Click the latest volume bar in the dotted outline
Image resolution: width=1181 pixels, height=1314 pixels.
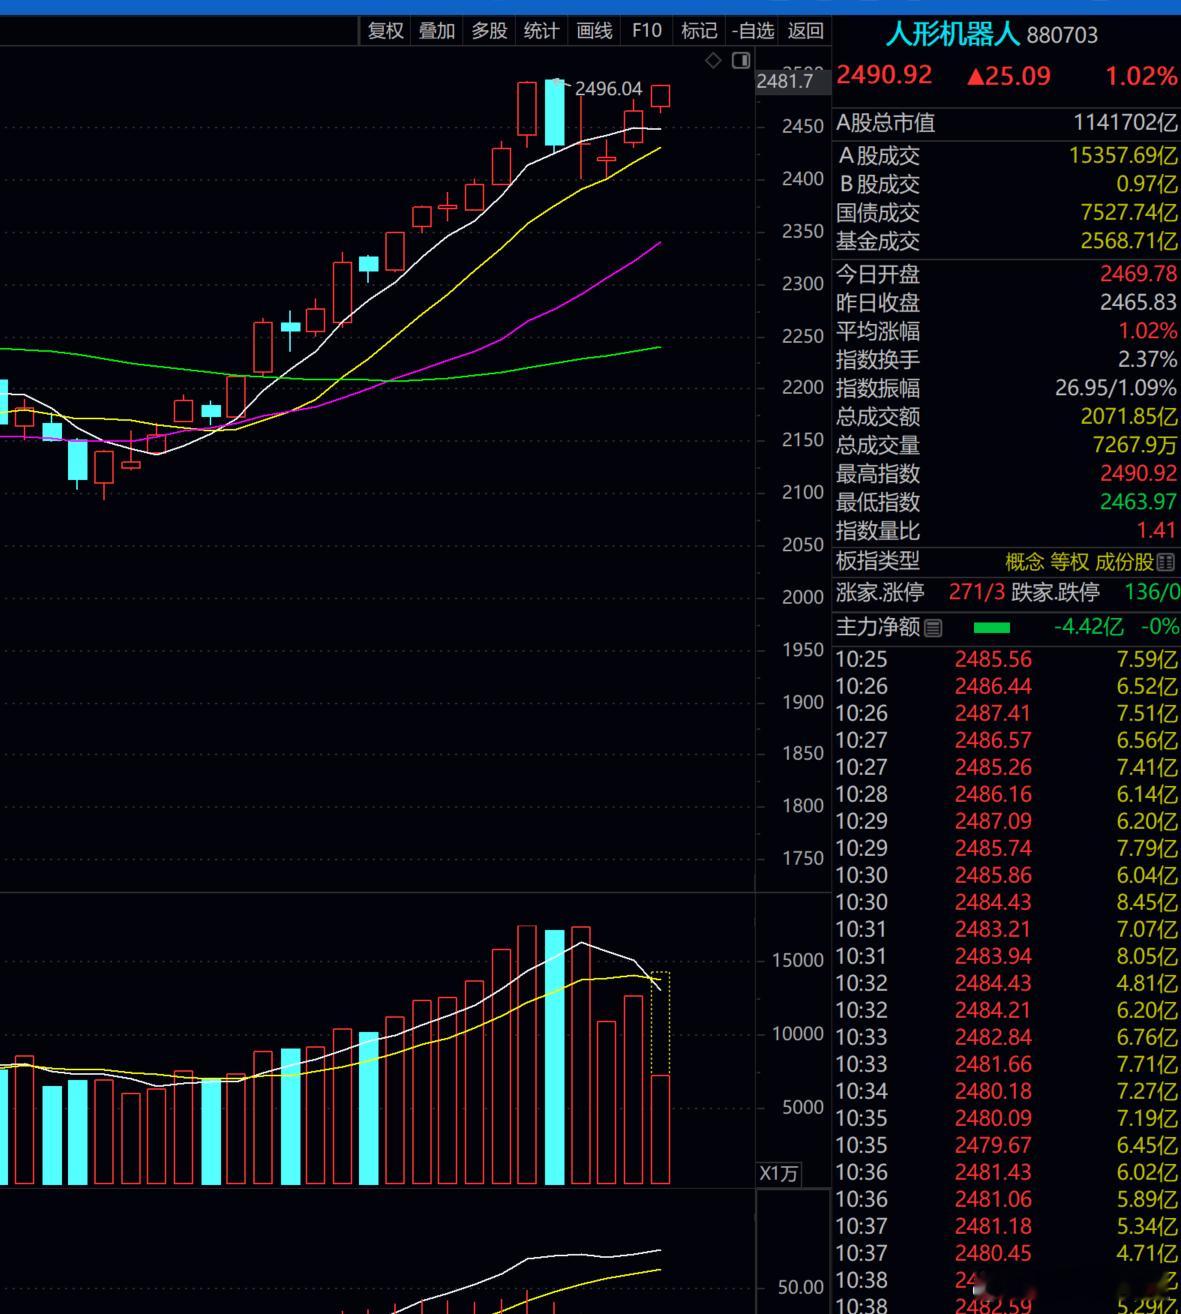(x=660, y=1130)
